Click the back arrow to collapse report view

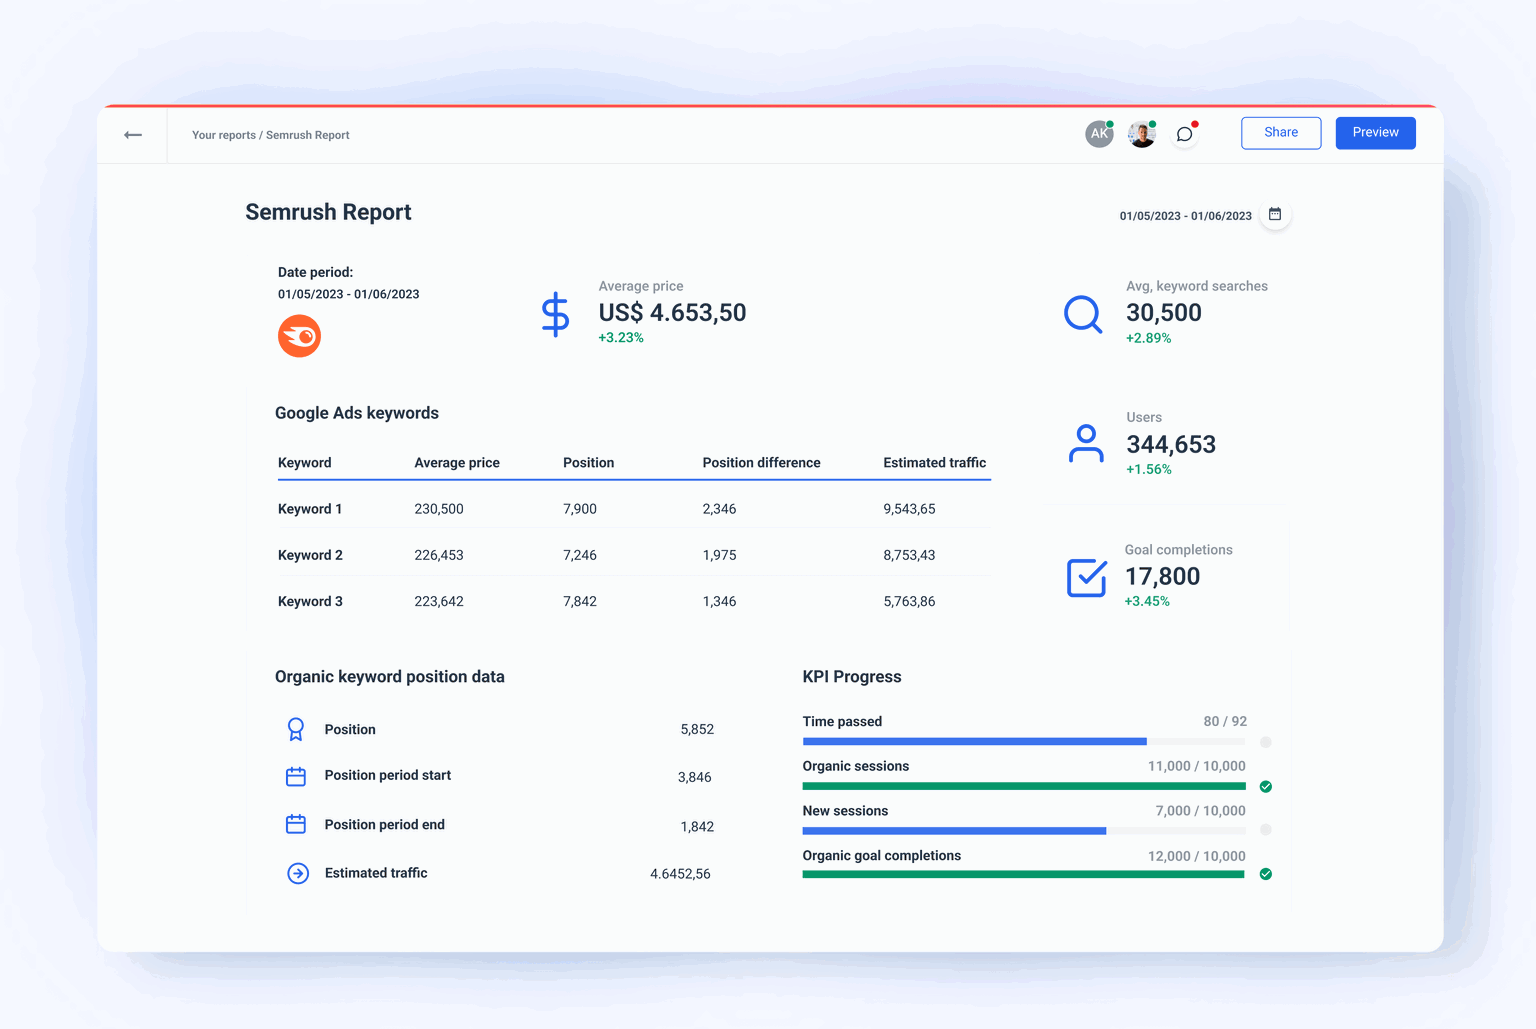coord(132,134)
